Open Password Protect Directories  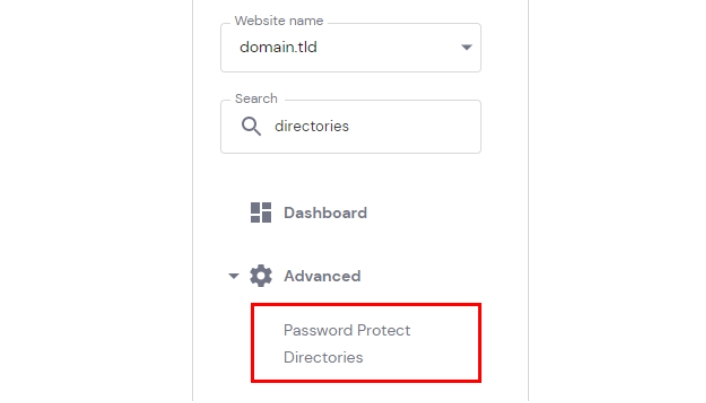(347, 343)
